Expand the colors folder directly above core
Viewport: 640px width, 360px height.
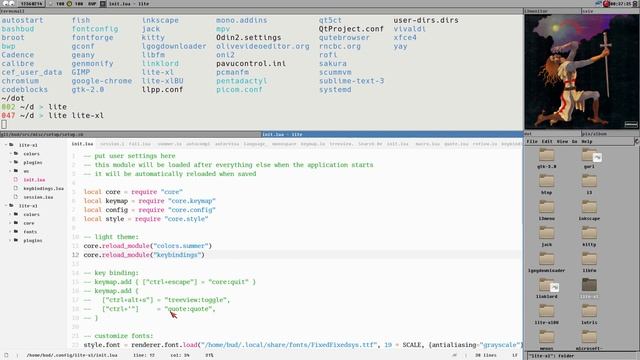10,214
